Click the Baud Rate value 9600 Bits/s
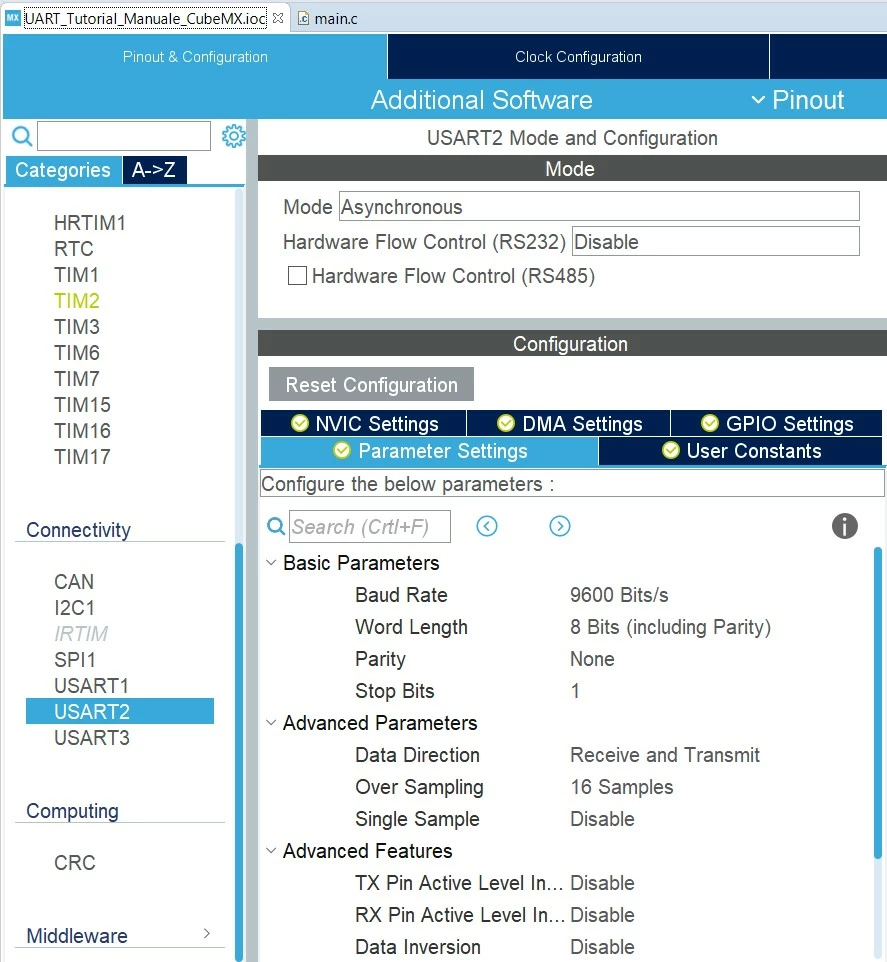 [x=619, y=595]
